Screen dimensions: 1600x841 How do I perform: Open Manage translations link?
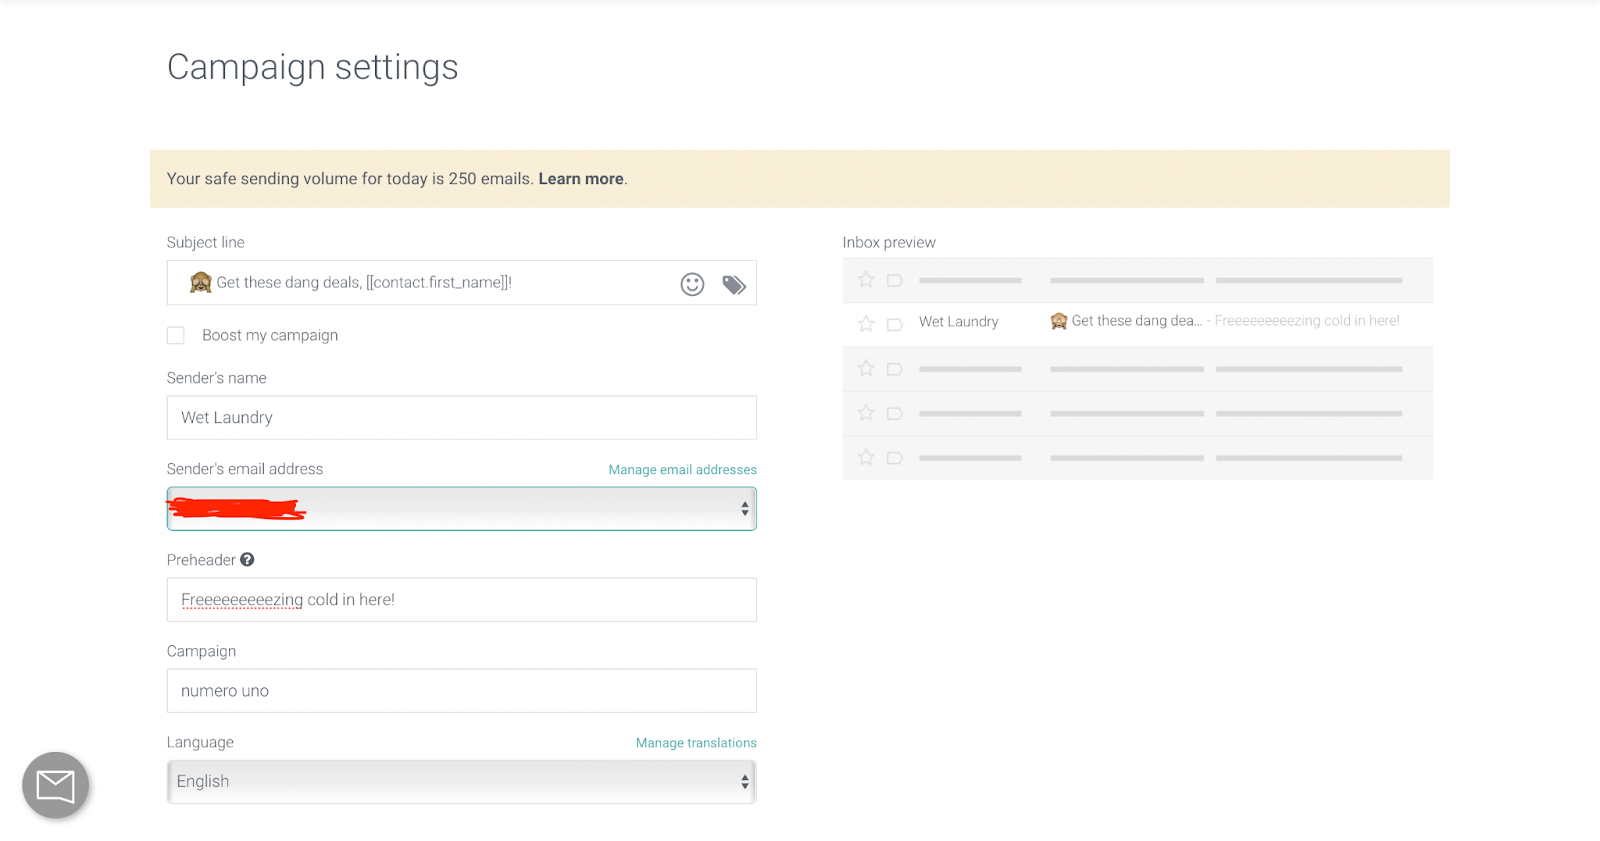[x=696, y=743]
